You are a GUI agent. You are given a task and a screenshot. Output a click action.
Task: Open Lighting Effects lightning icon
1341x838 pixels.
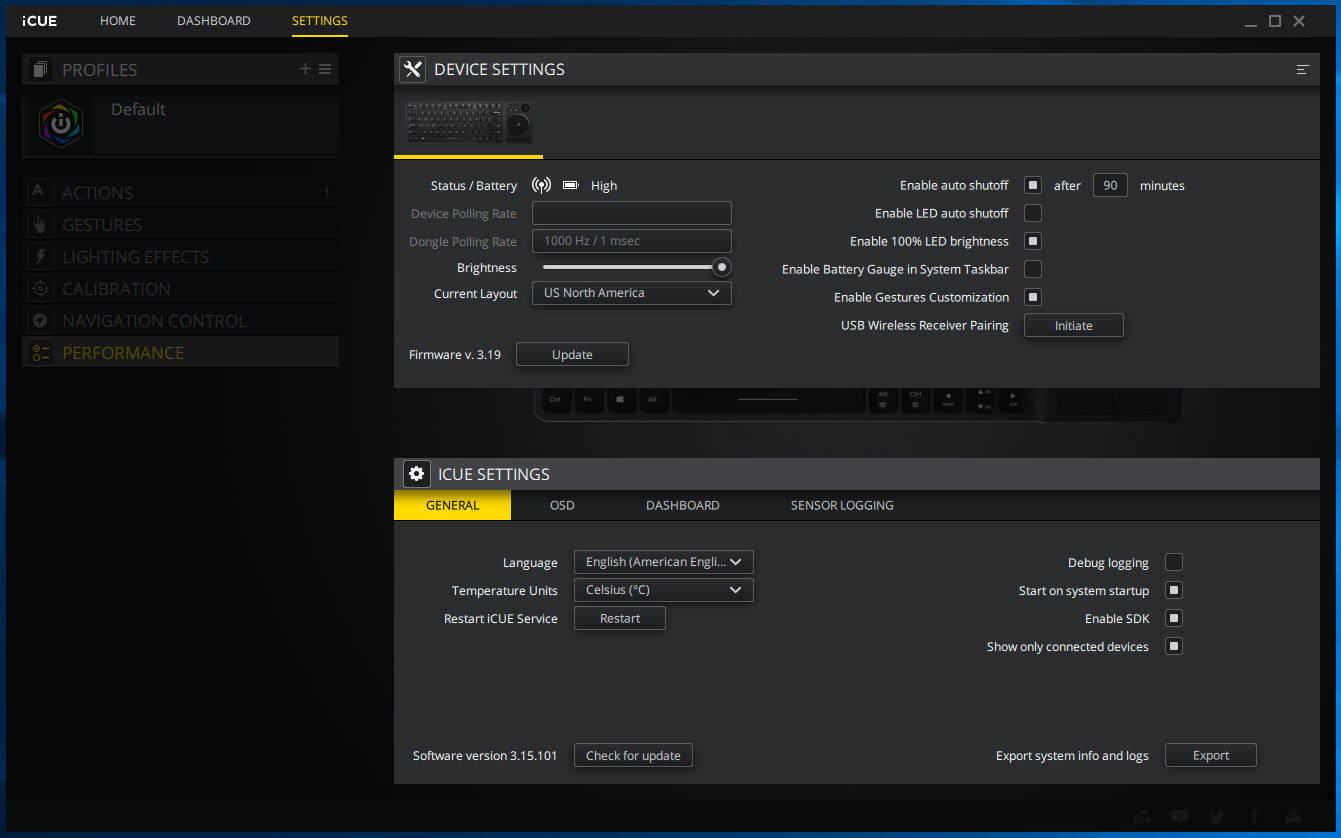pos(39,256)
